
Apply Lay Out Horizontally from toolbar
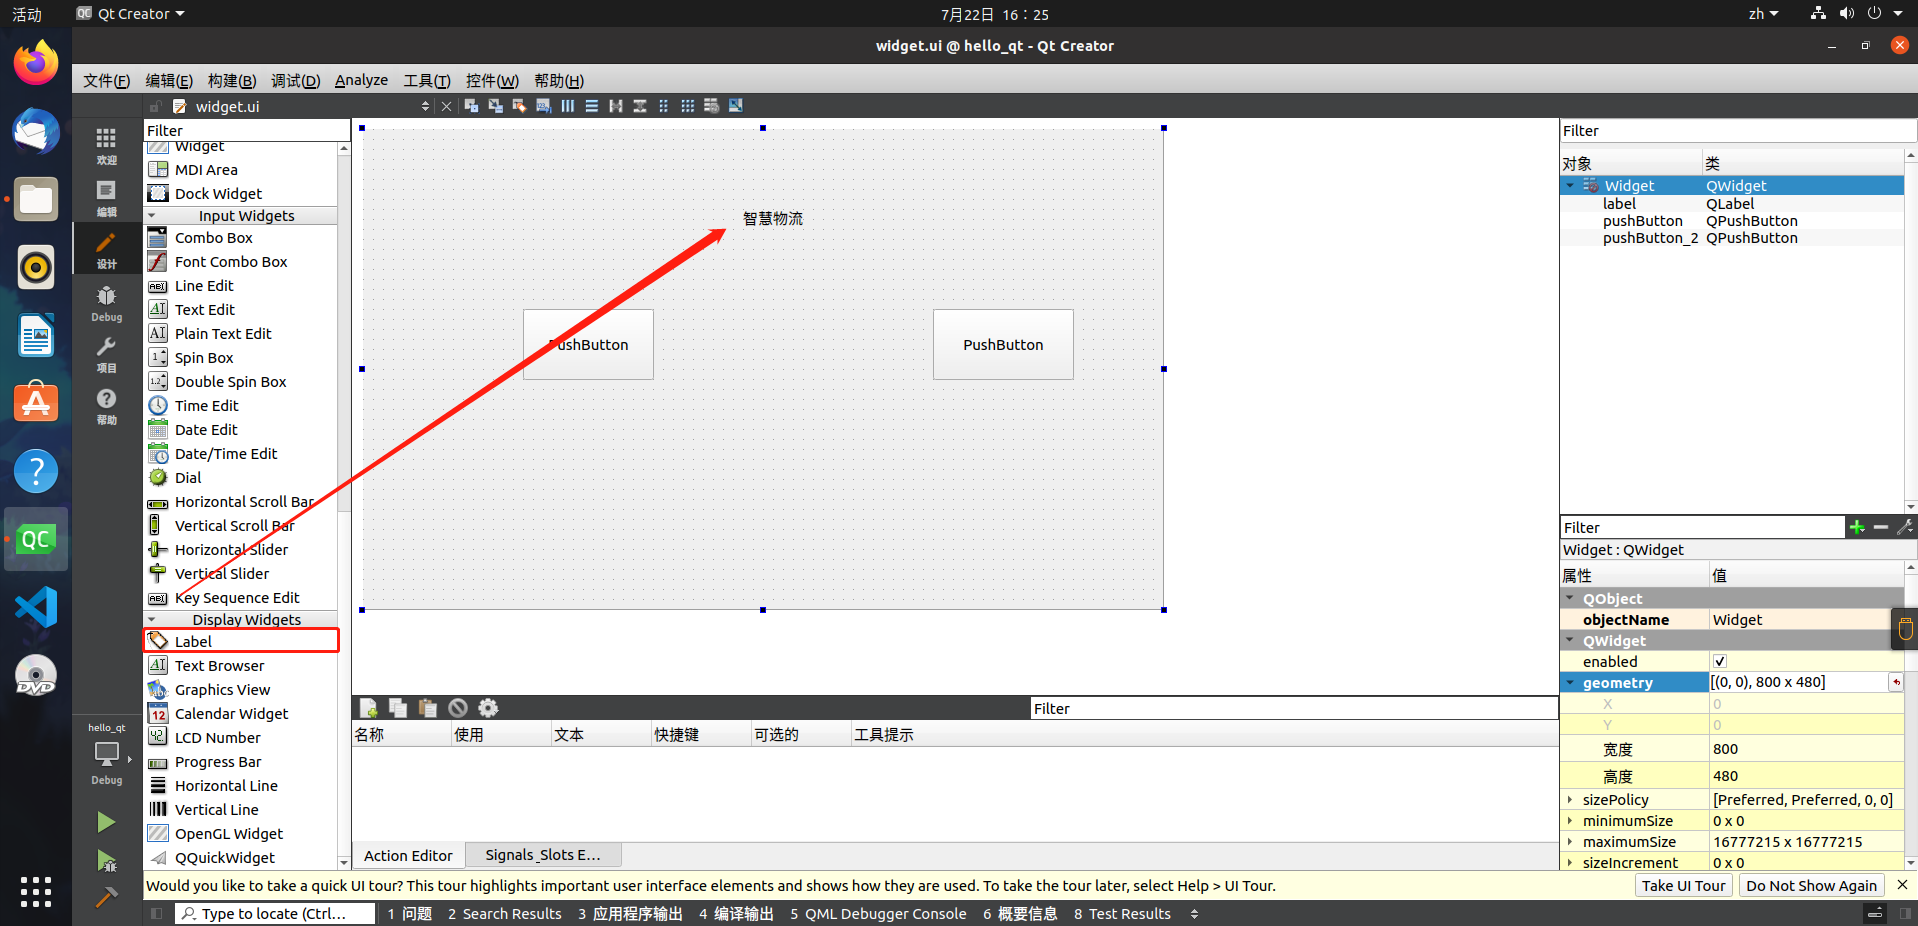[x=567, y=106]
